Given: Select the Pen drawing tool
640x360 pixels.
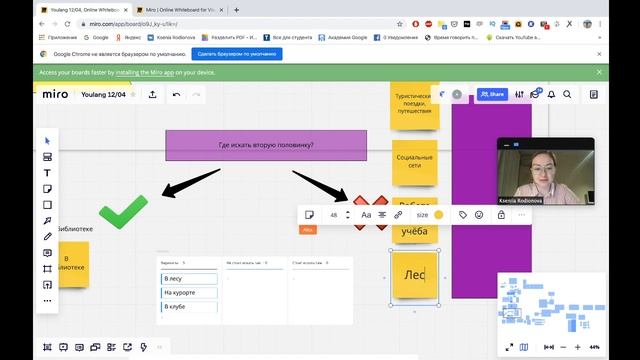Looking at the screenshot, I should coord(47,237).
